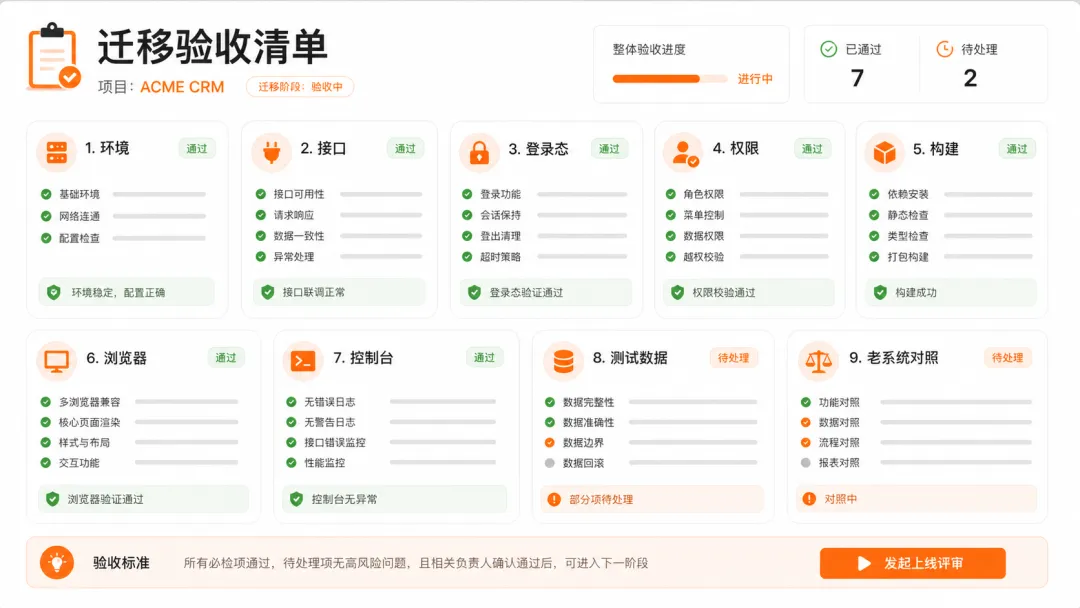The height and width of the screenshot is (608, 1080).
Task: Click the 样式与布局 item
Action: point(84,443)
